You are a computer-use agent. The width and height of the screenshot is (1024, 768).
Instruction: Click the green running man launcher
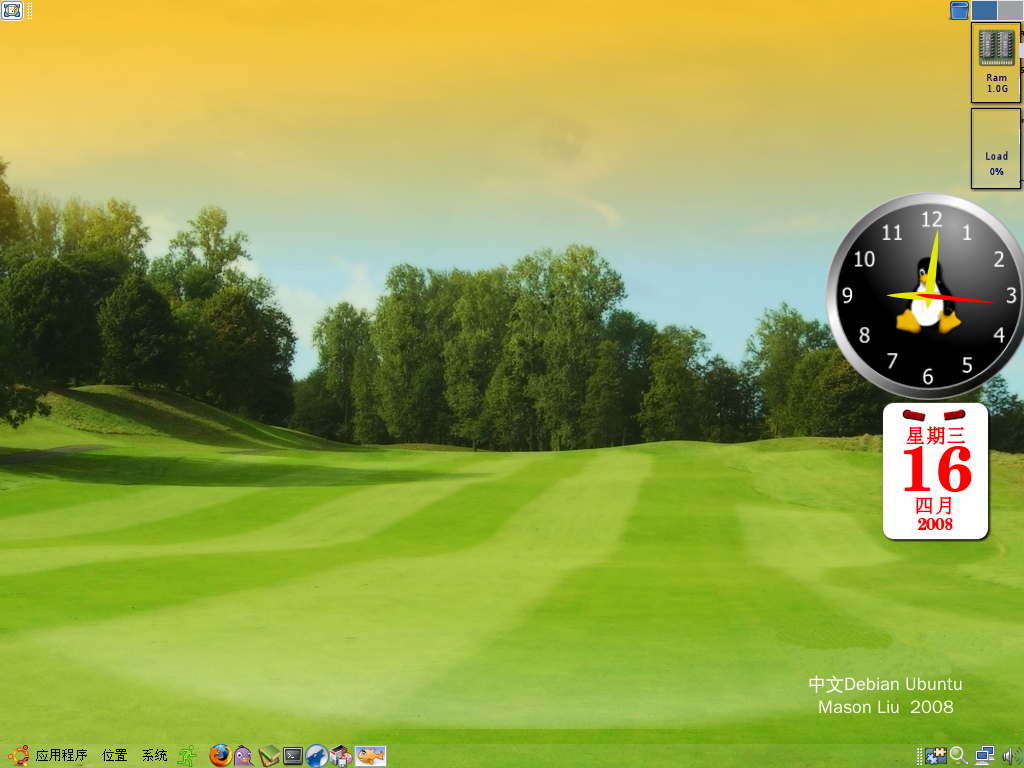point(187,756)
